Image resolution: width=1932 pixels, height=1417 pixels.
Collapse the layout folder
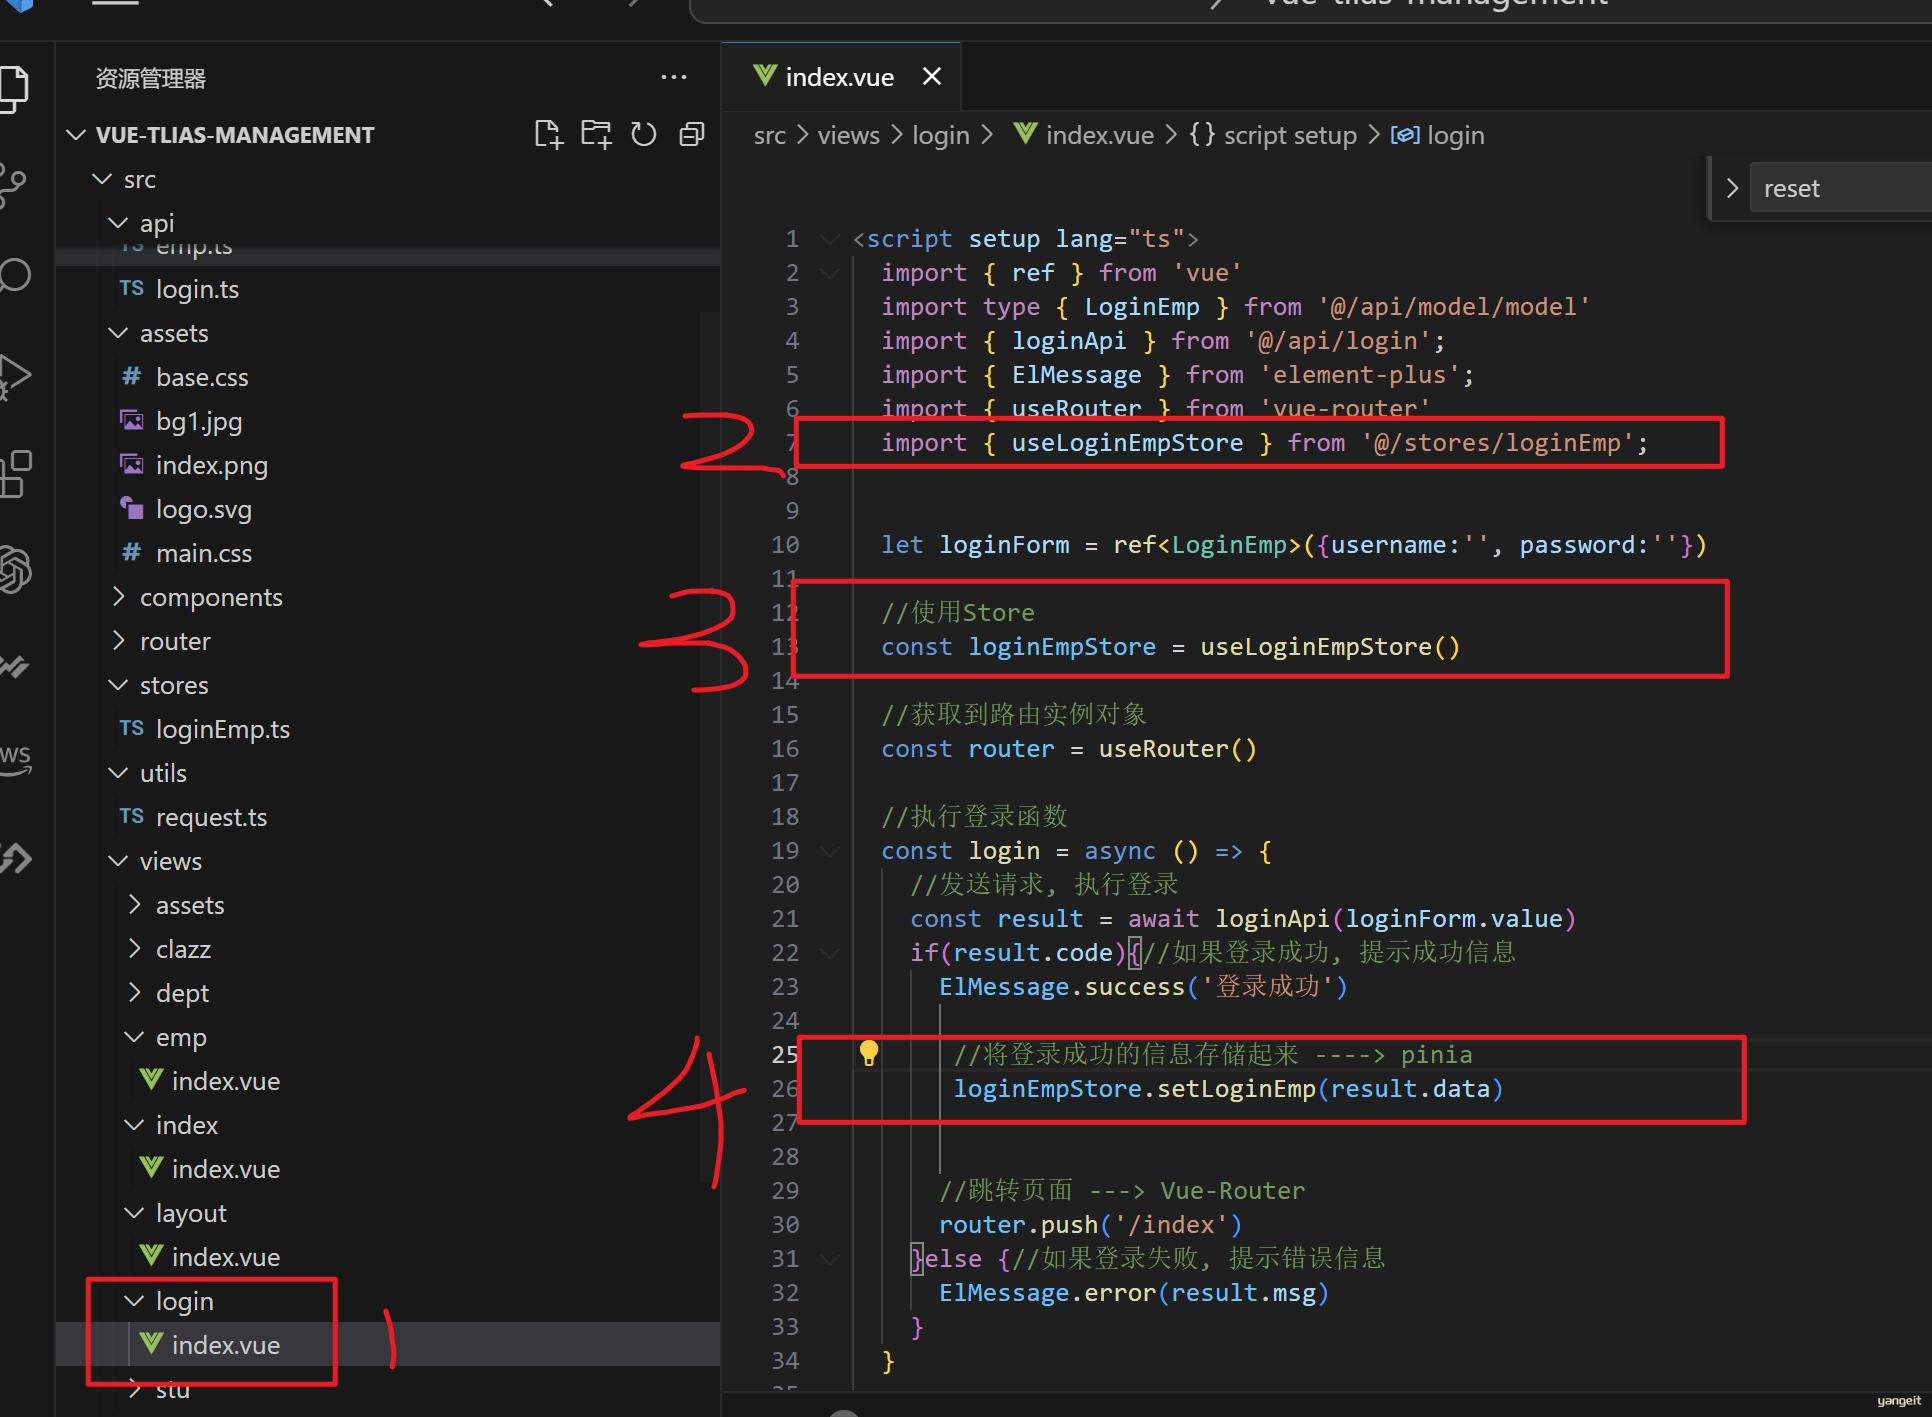(x=134, y=1212)
